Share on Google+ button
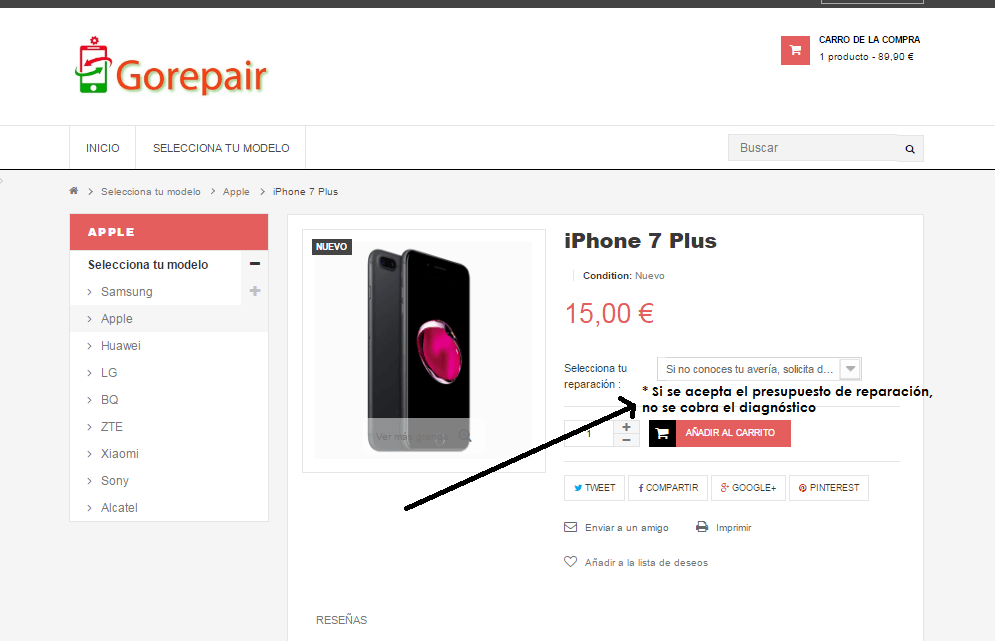995x641 pixels. point(748,488)
